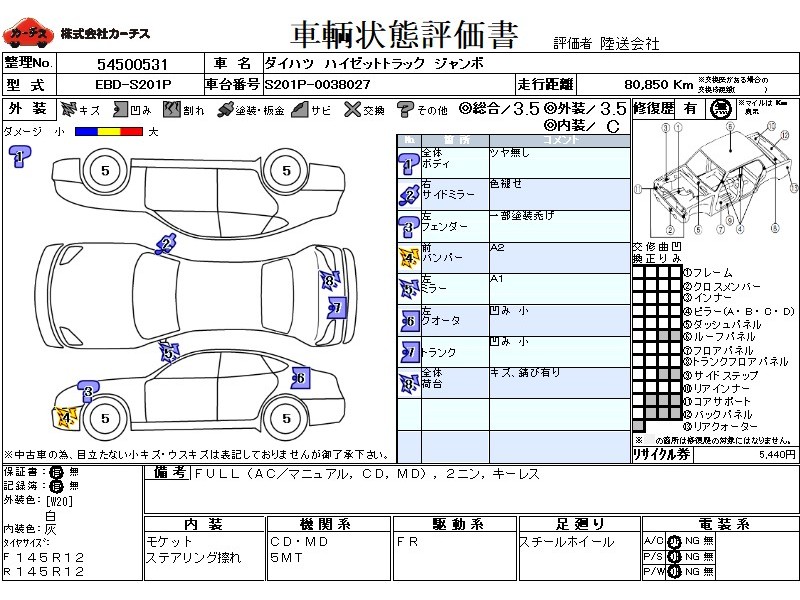Click the number 8 icon in the 全体荷台 row
Screen dimensions: 800x600
(x=409, y=383)
